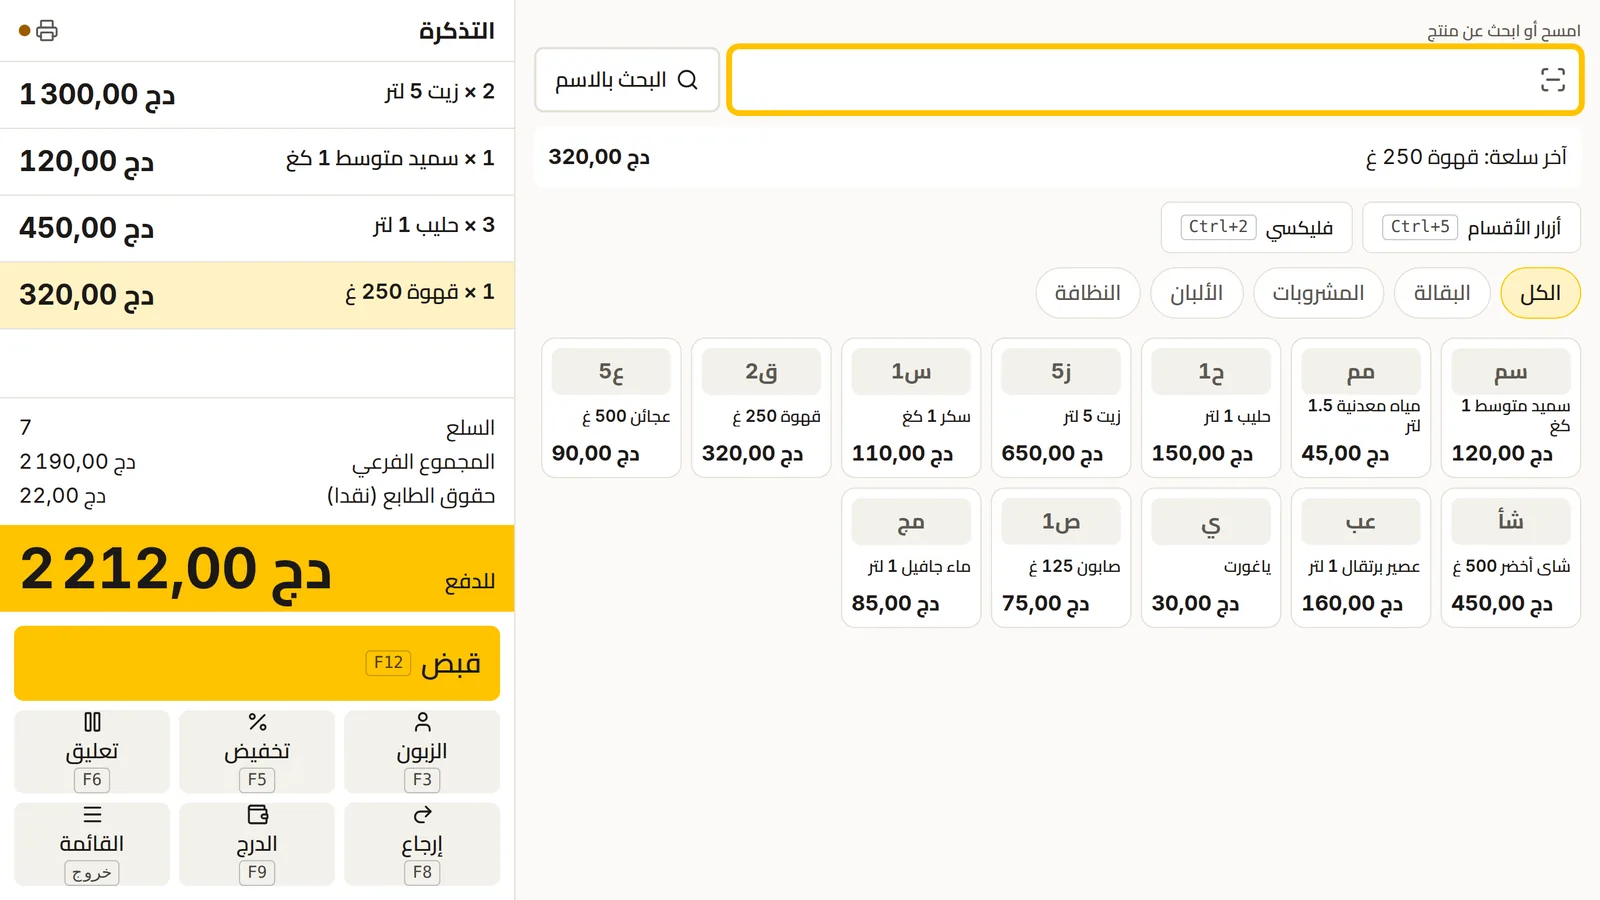Switch to البقالة category
The image size is (1600, 900).
tap(1441, 293)
